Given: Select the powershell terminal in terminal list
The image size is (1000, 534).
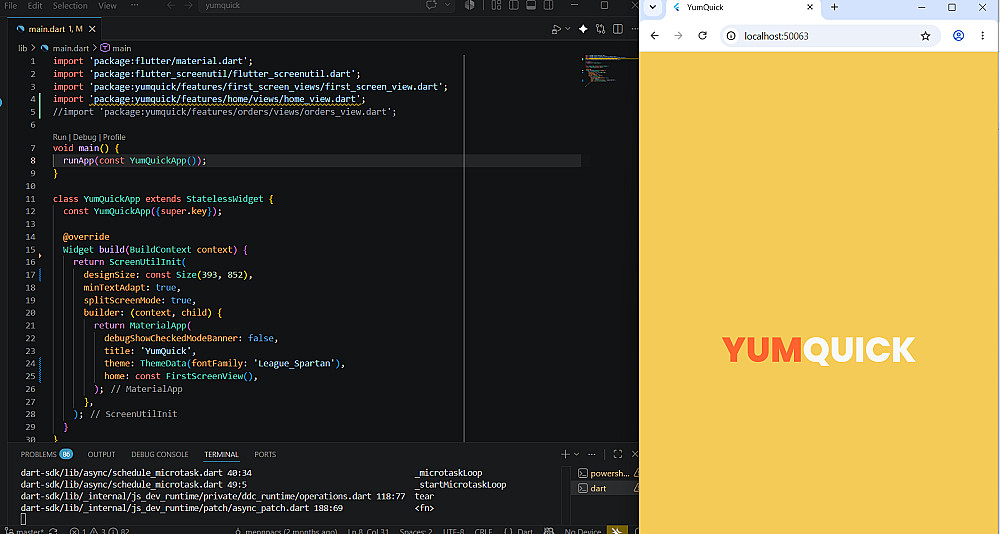Looking at the screenshot, I should 604,473.
